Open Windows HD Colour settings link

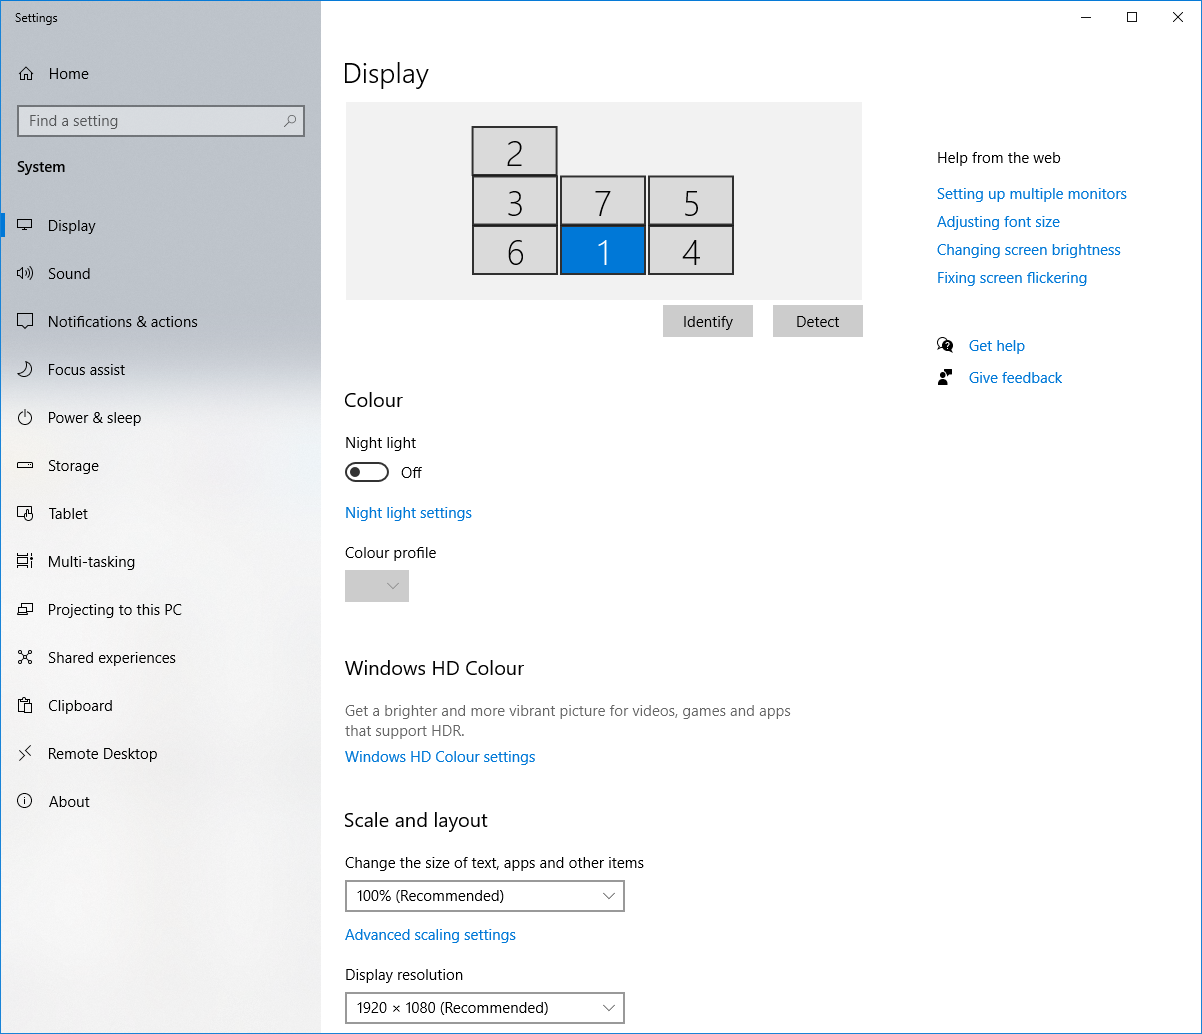click(x=440, y=757)
